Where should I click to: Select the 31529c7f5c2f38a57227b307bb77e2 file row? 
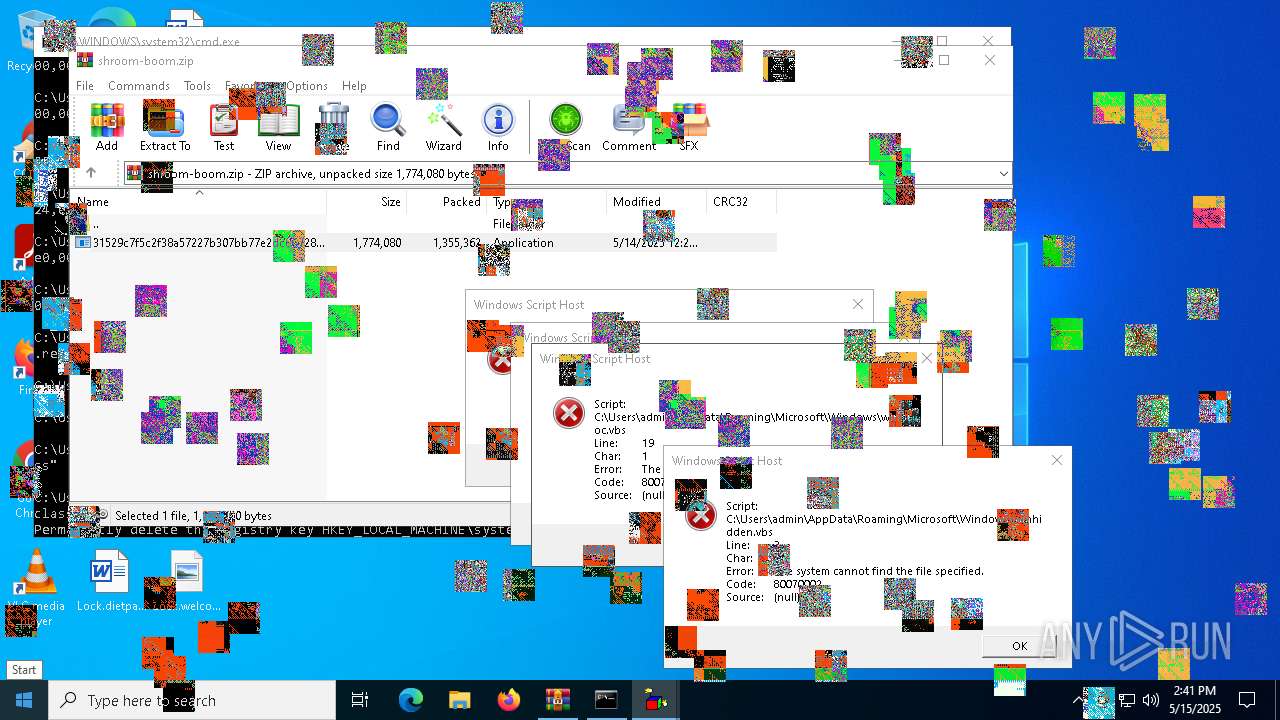point(424,243)
